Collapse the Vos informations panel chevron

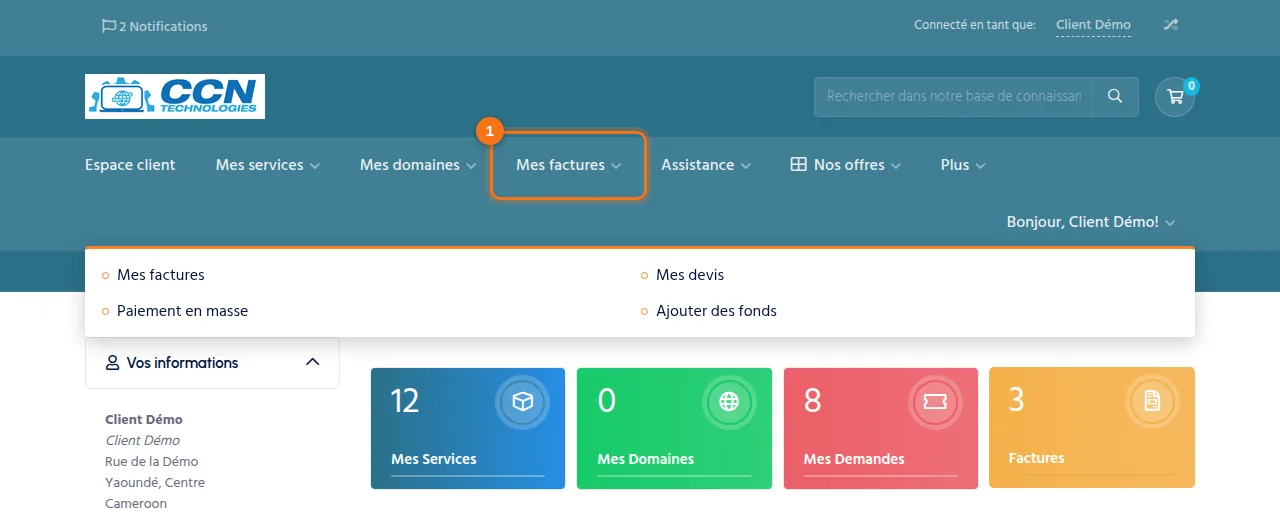click(312, 362)
